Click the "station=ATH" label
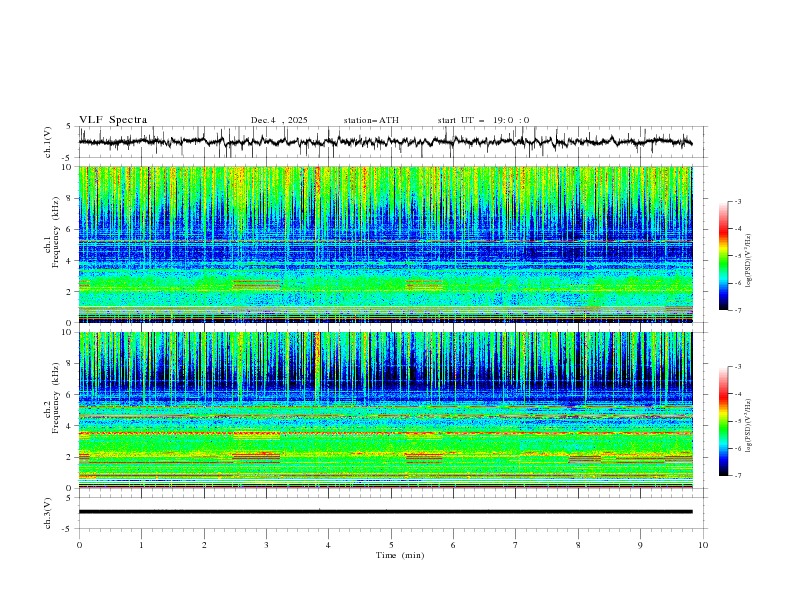This screenshot has width=792, height=612. pos(371,120)
